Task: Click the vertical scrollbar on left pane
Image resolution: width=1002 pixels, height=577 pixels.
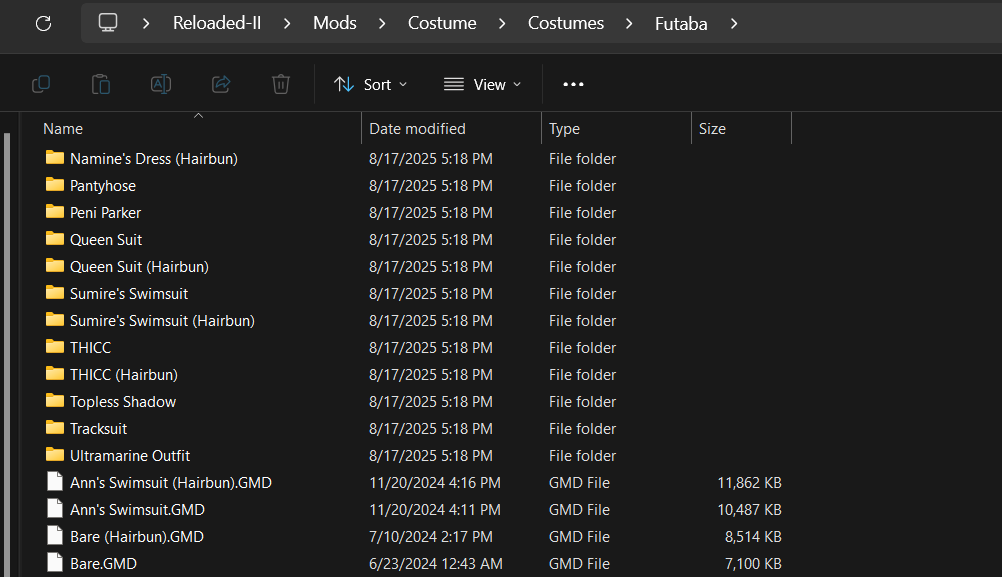Action: coord(7,355)
